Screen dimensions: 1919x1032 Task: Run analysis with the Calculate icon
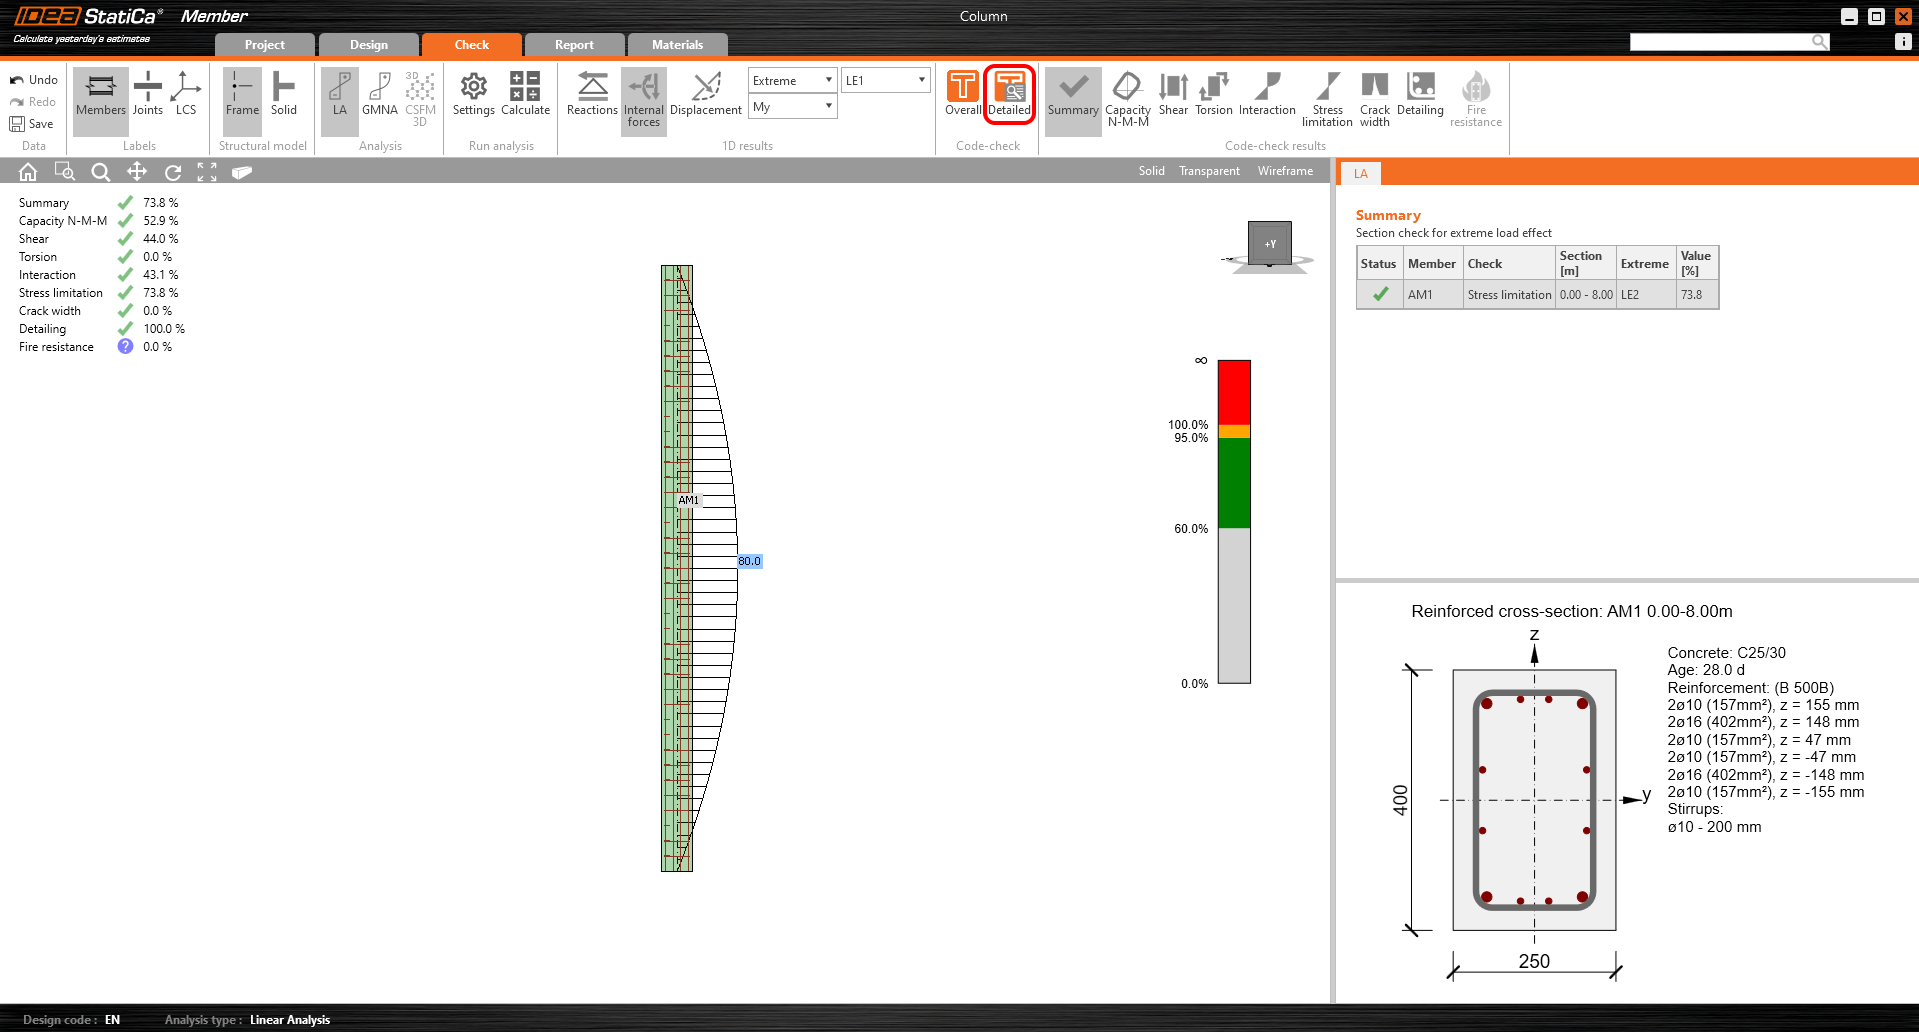click(525, 94)
